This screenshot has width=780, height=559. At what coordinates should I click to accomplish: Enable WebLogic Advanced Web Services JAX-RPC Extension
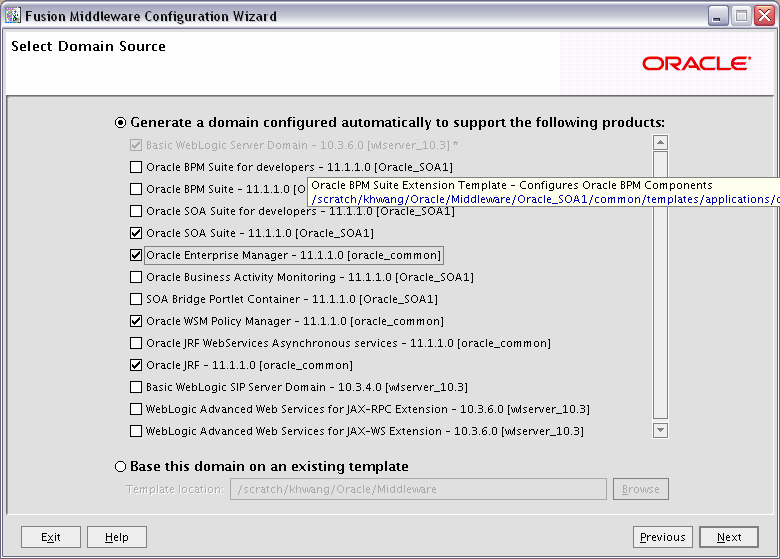(x=136, y=409)
